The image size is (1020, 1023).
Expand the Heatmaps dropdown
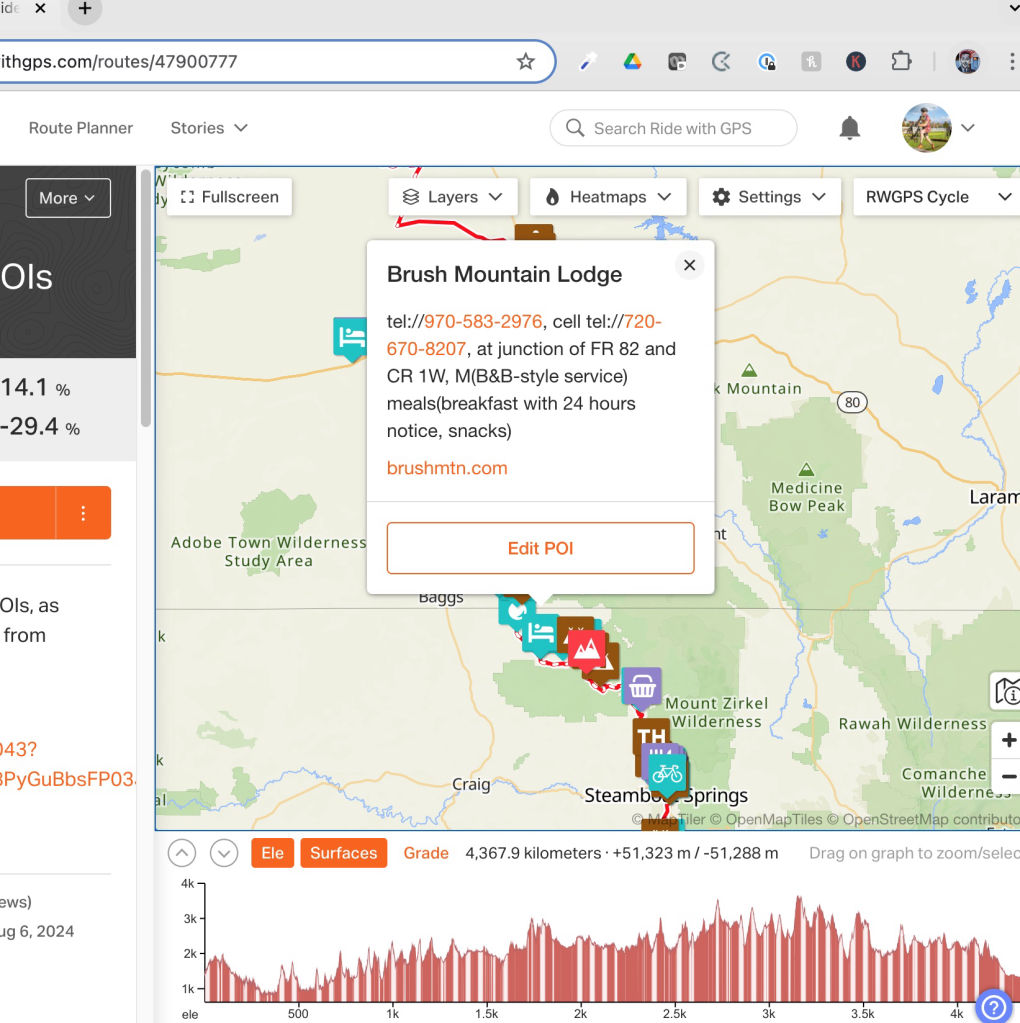[x=607, y=197]
